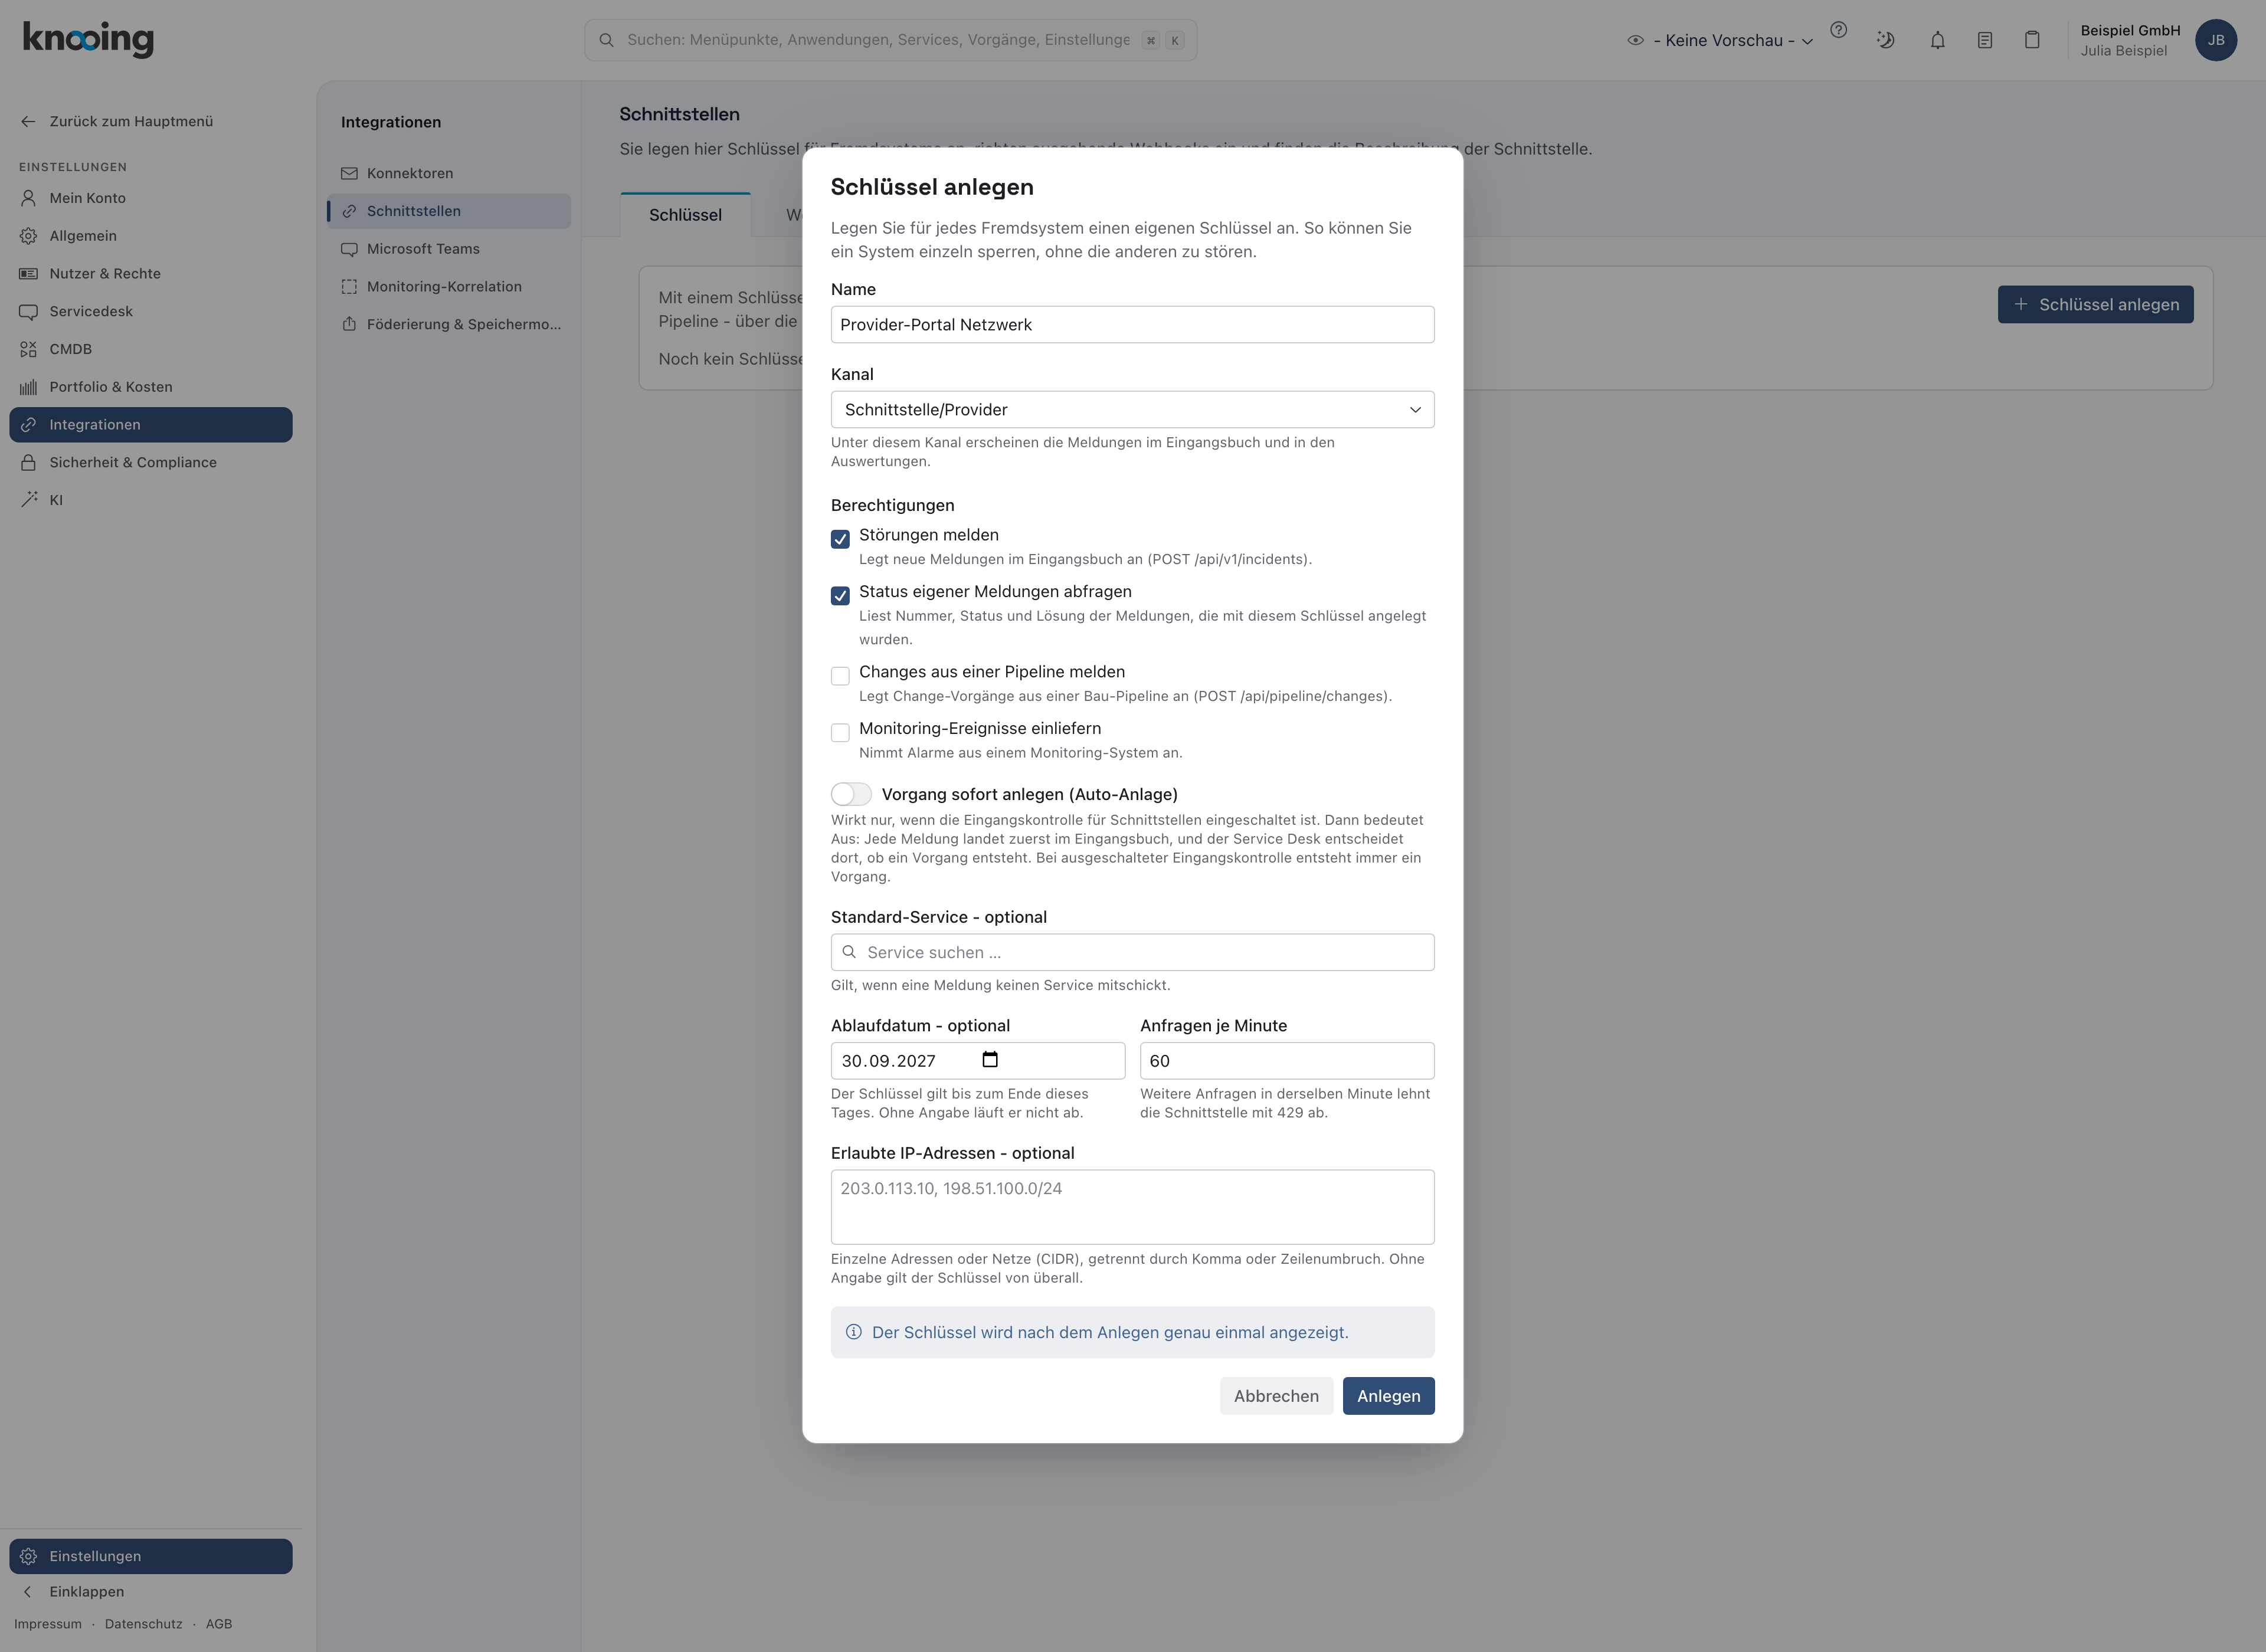
Task: Click the clipboard icon in top bar
Action: (x=2032, y=40)
